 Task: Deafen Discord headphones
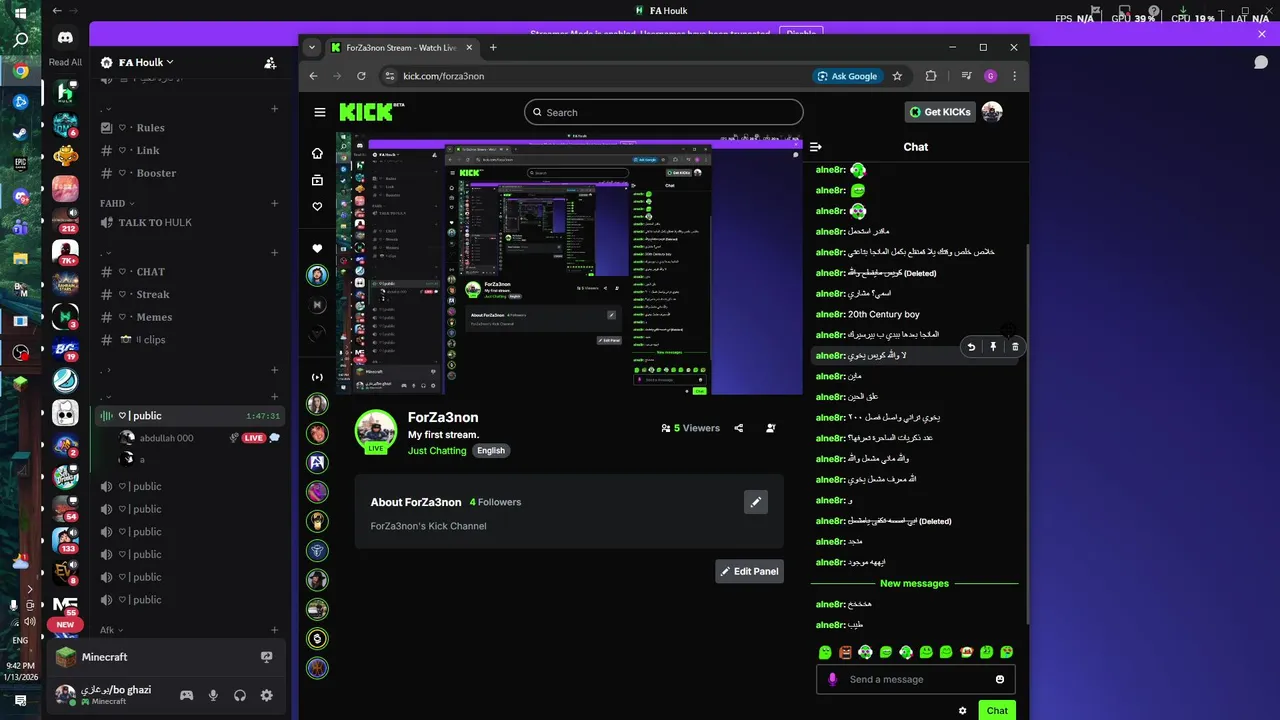(x=240, y=695)
